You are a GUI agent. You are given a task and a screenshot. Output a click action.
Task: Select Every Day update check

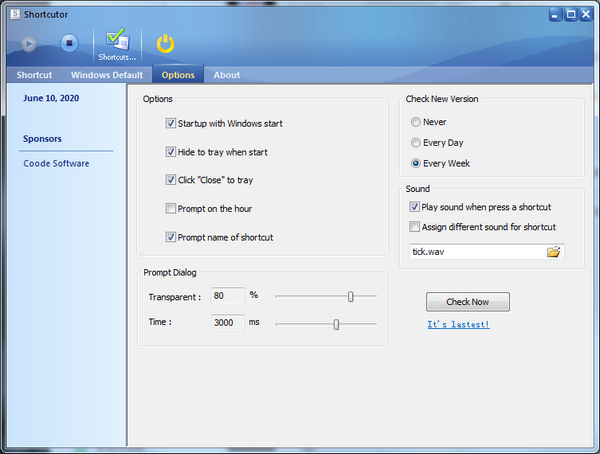coord(416,143)
